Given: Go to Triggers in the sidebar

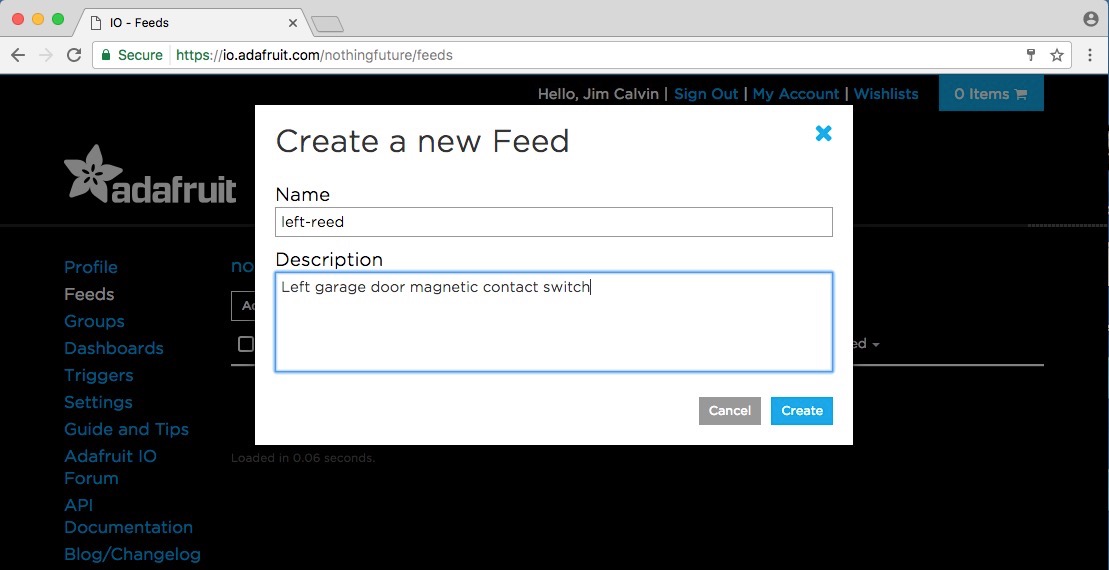Looking at the screenshot, I should click(98, 376).
